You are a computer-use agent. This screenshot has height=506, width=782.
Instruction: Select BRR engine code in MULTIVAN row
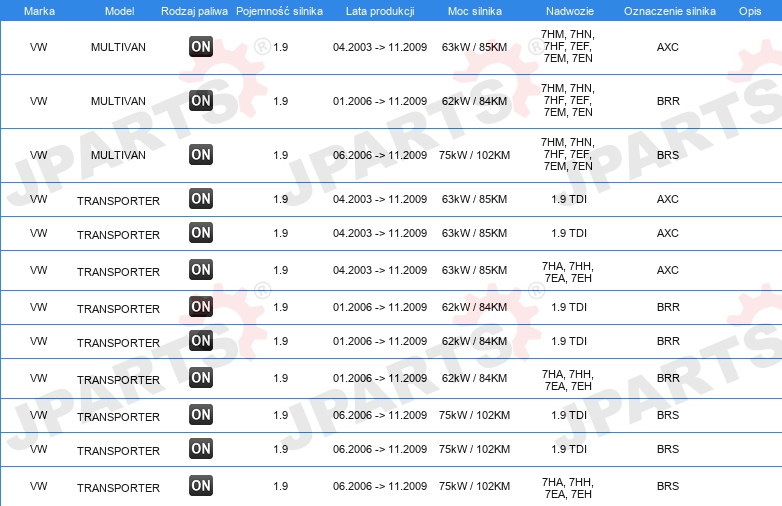[x=668, y=101]
